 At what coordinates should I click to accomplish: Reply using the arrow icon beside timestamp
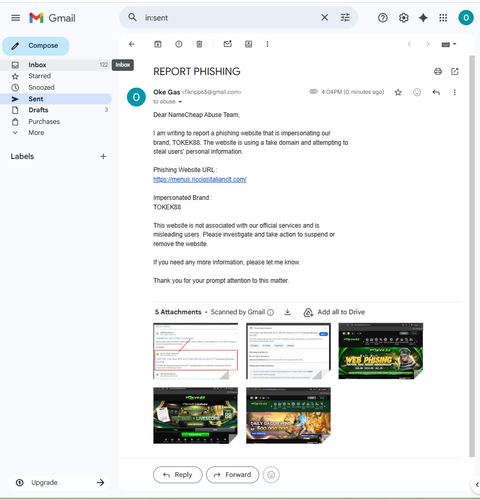pos(436,92)
